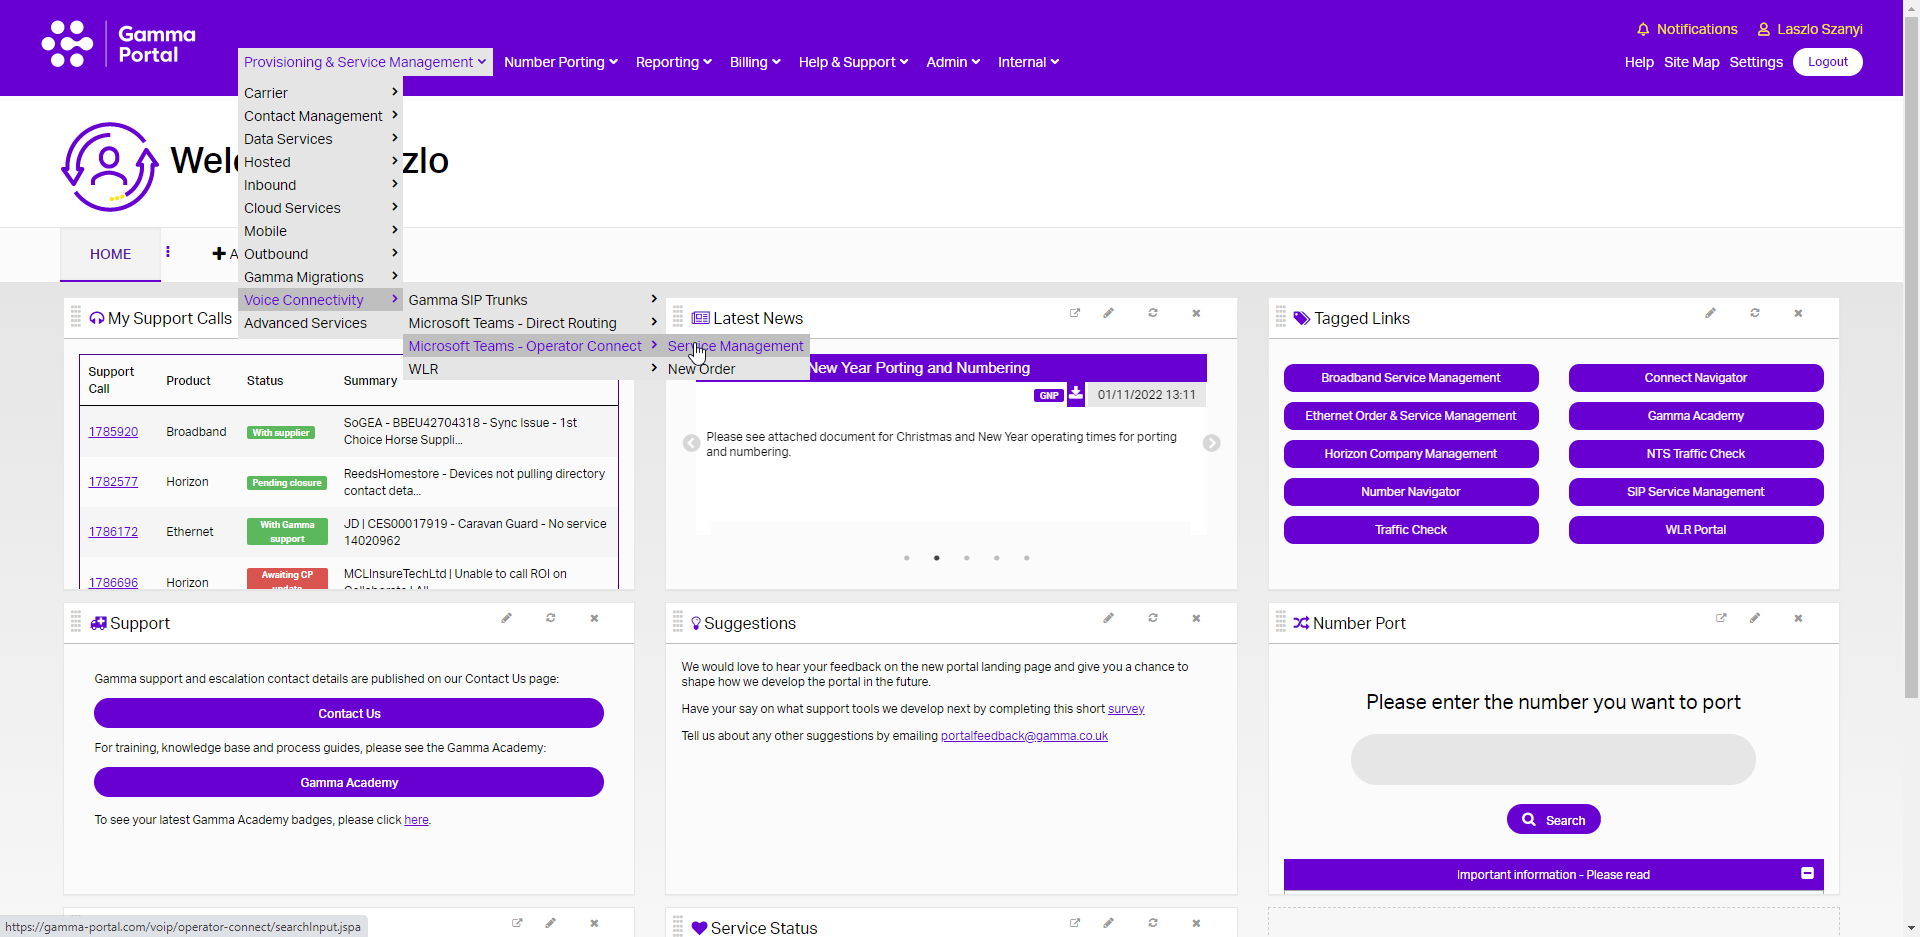Refresh the Suggestions widget

click(1153, 618)
